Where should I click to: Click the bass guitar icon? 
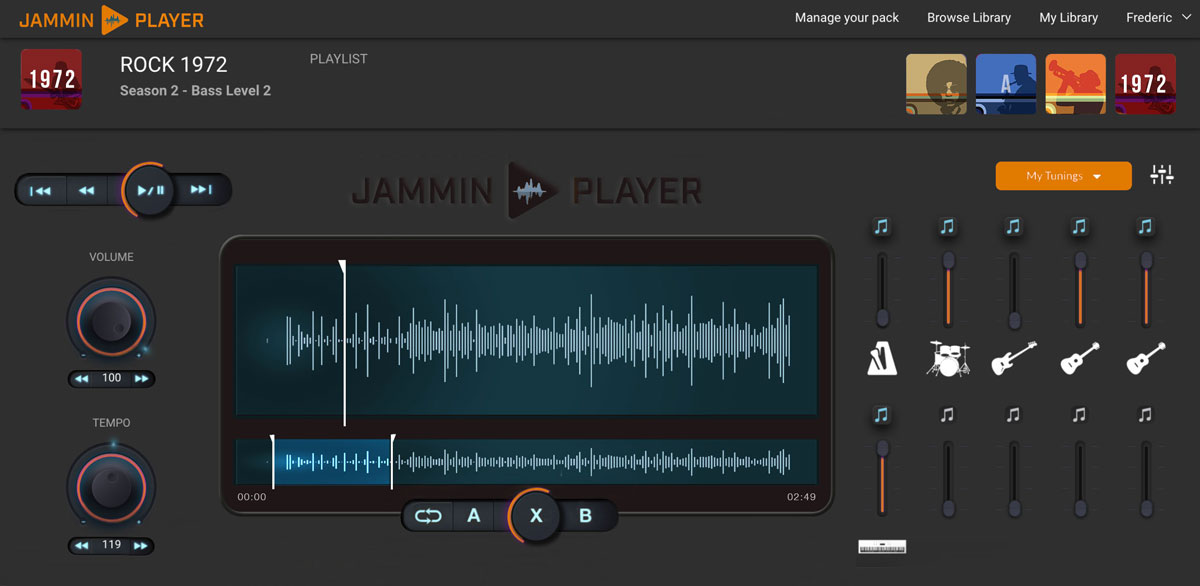[x=1013, y=358]
